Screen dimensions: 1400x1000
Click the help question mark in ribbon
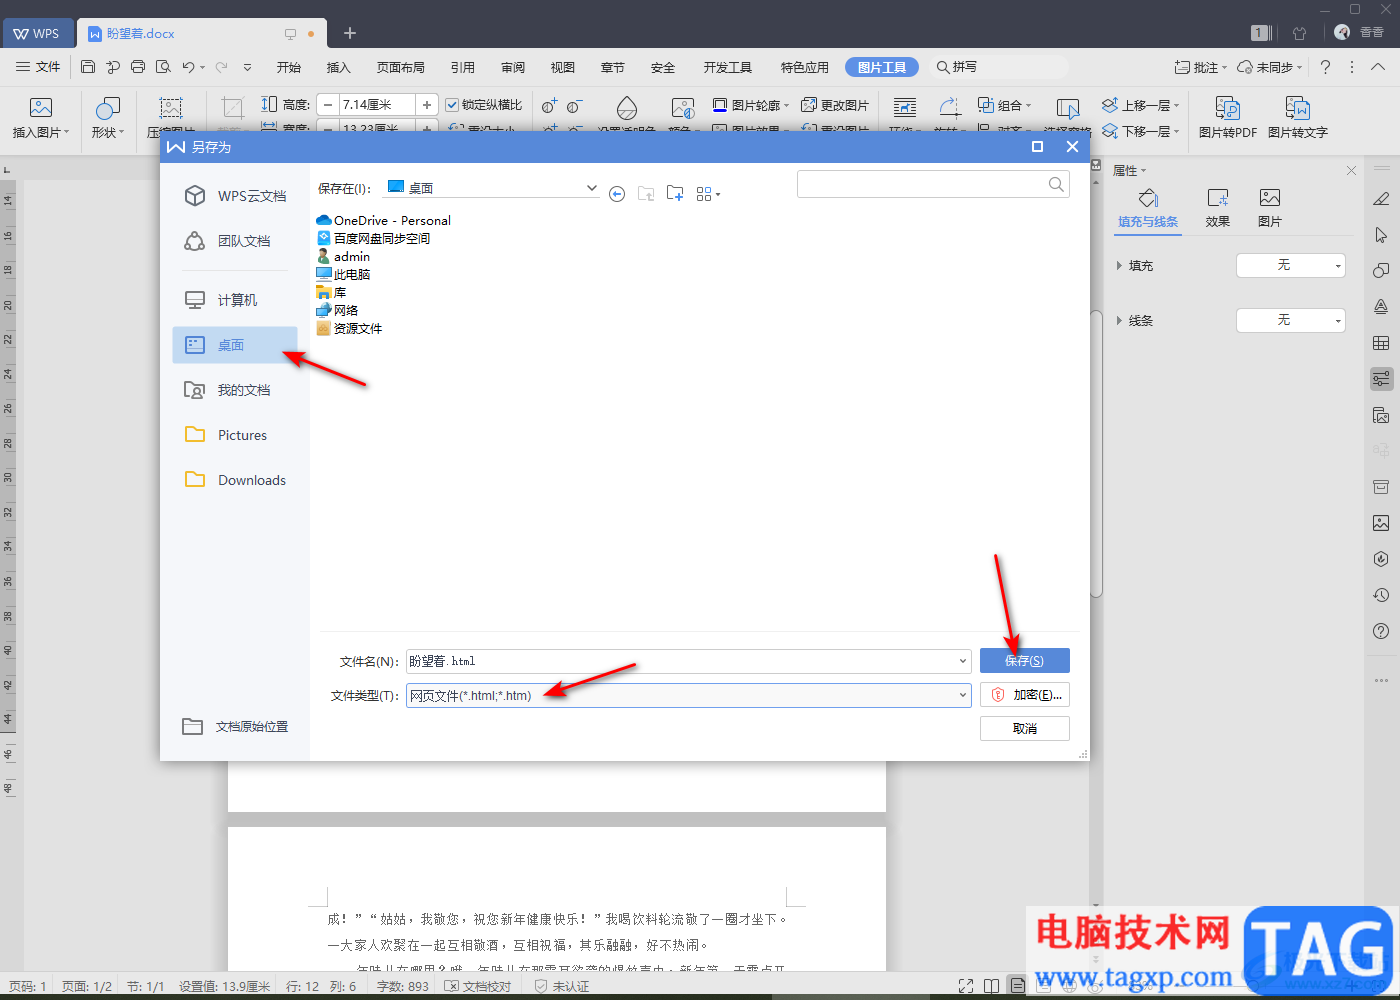click(x=1325, y=67)
